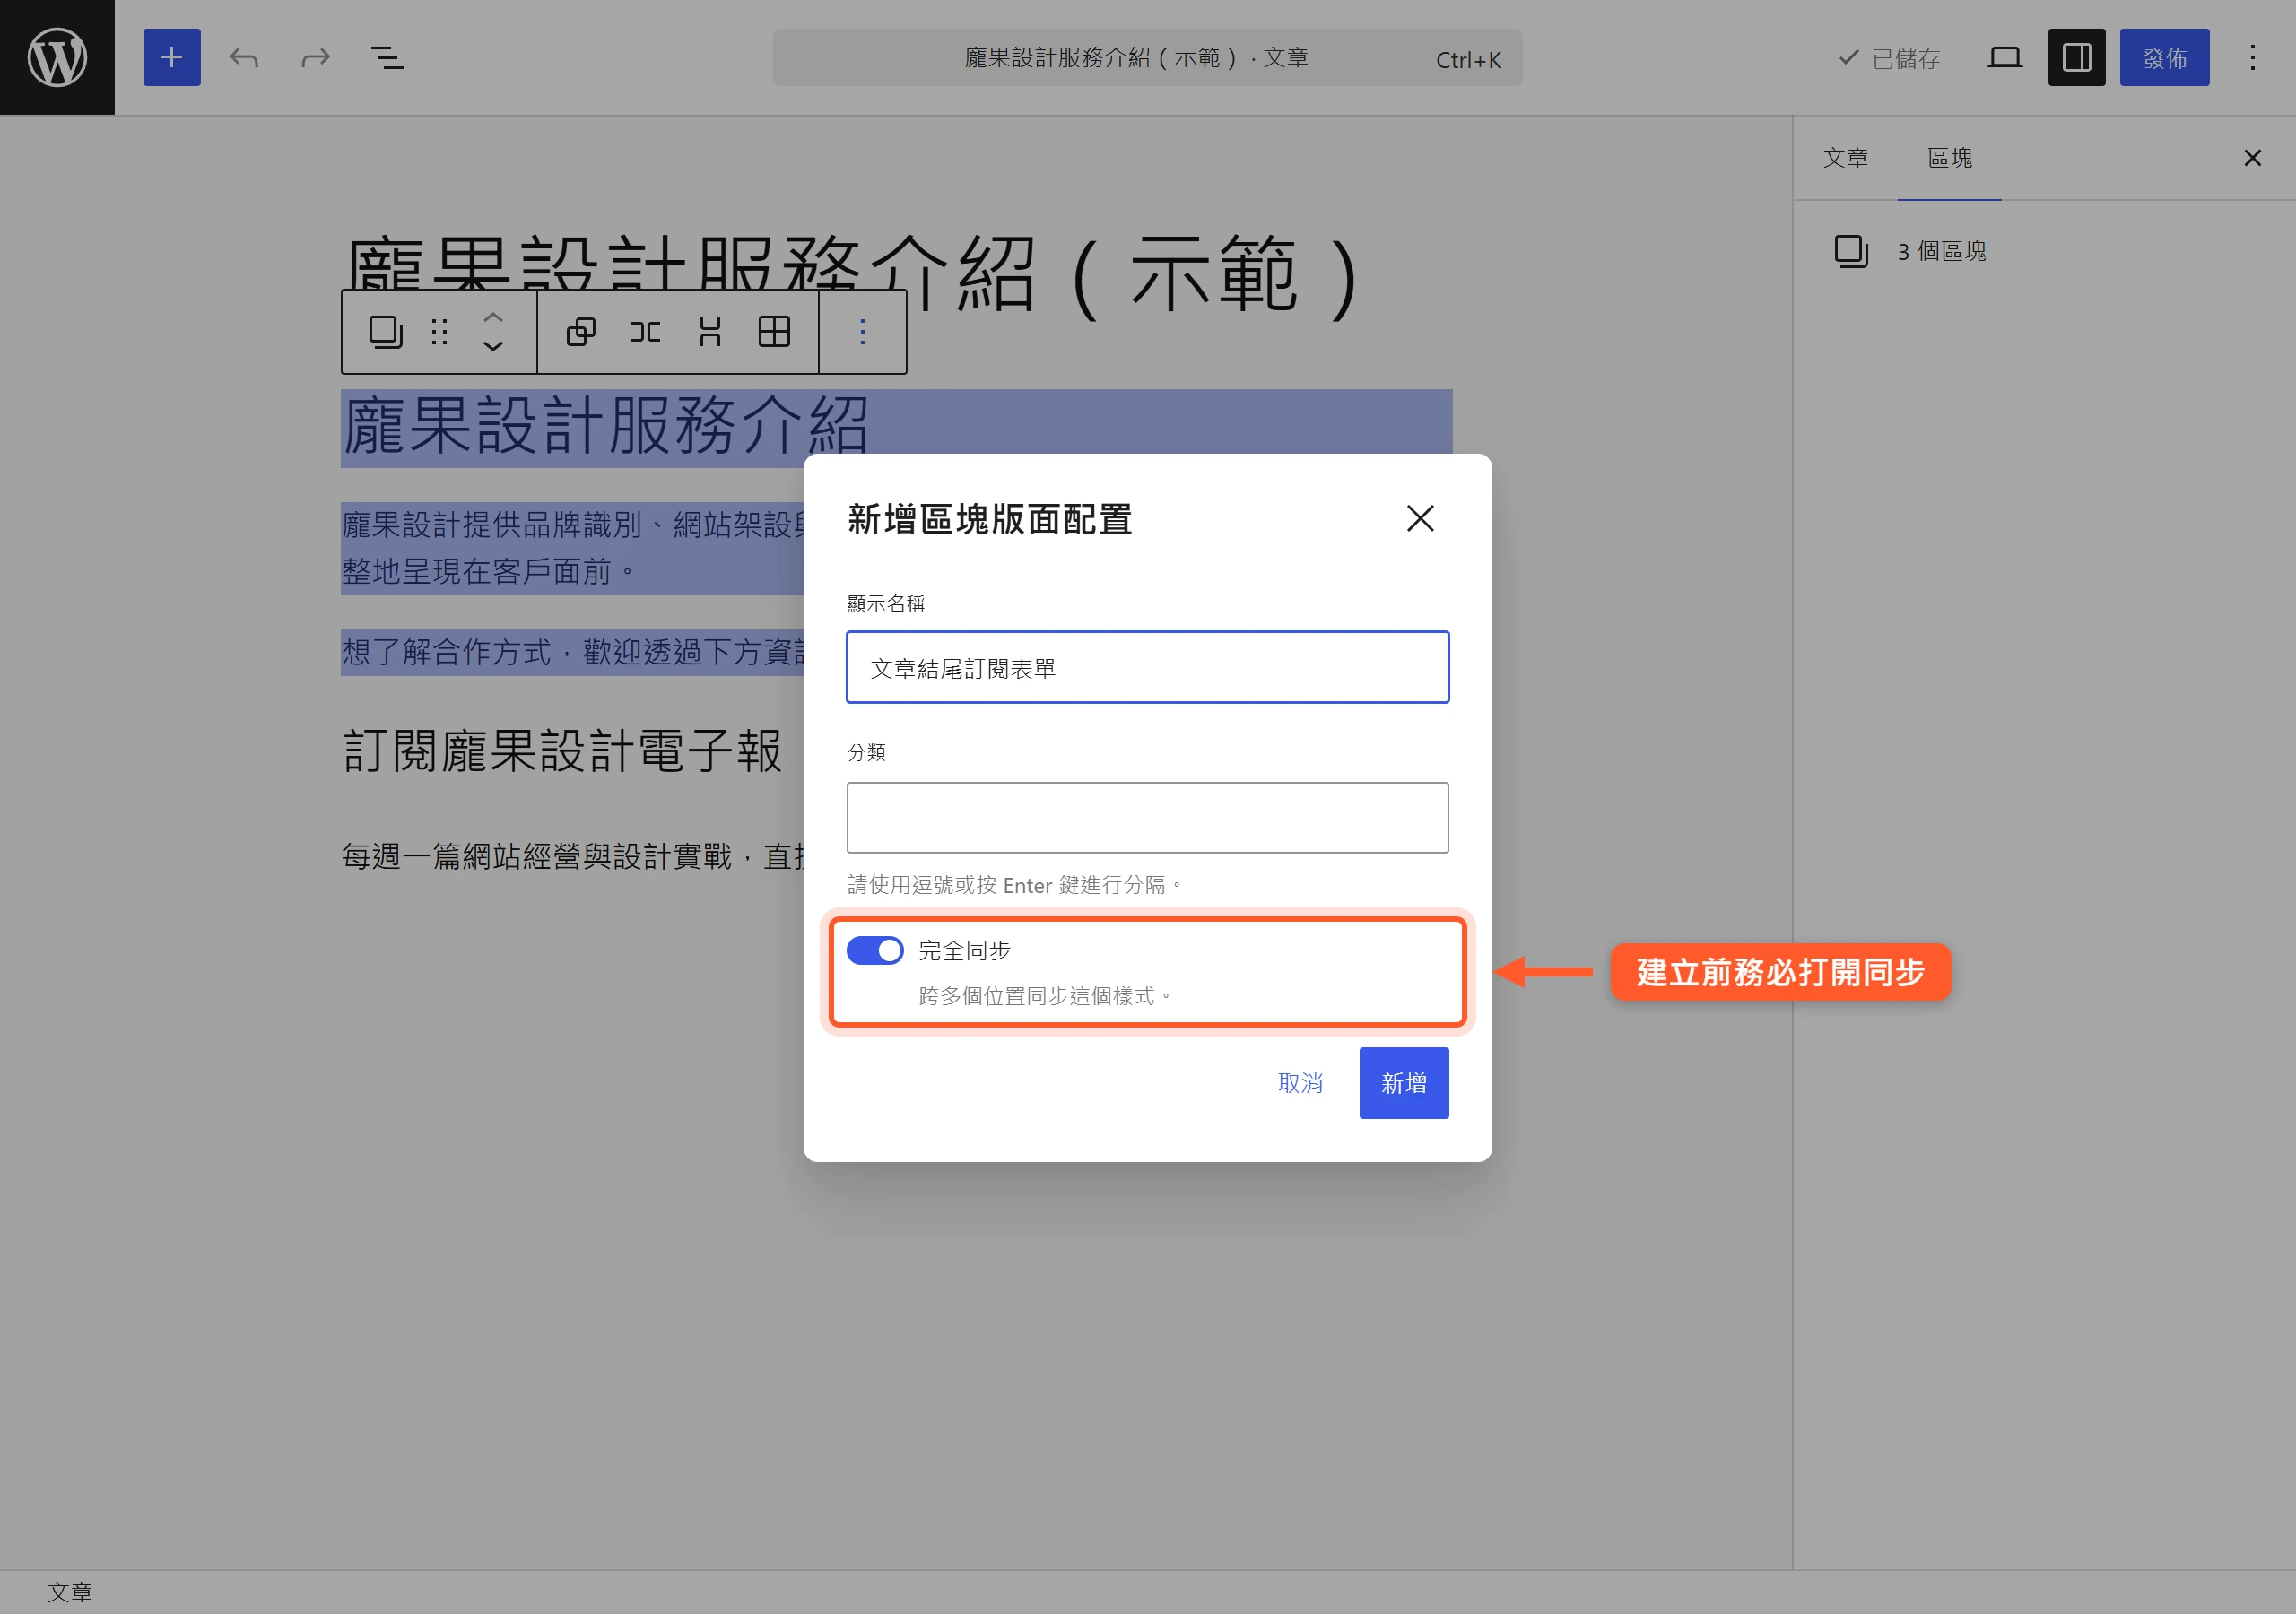Undo the last change
The width and height of the screenshot is (2296, 1614).
coord(244,58)
